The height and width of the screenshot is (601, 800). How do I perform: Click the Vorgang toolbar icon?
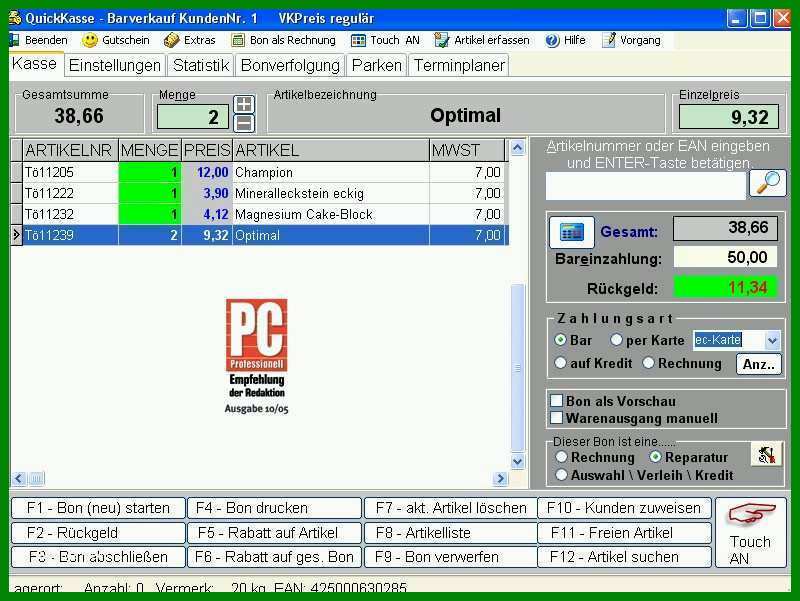(608, 40)
